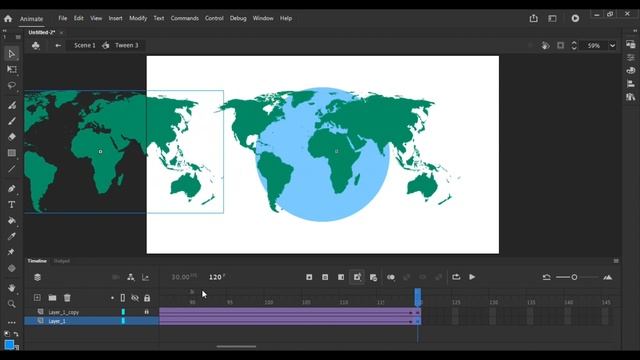Open the Commands menu
Screen dimensions: 640x360
(184, 18)
